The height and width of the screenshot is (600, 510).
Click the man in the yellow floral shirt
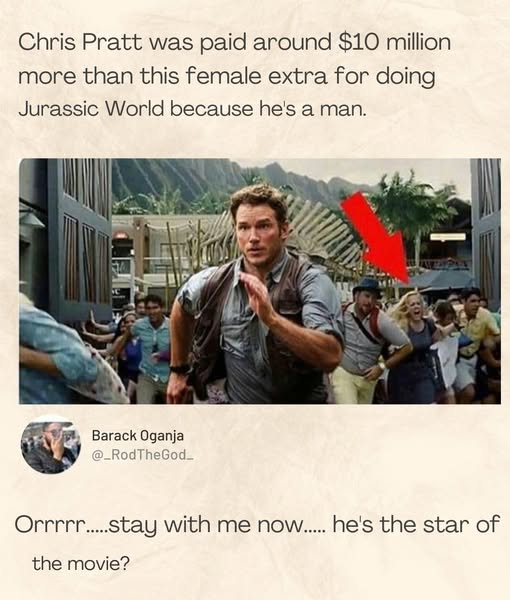point(476,337)
